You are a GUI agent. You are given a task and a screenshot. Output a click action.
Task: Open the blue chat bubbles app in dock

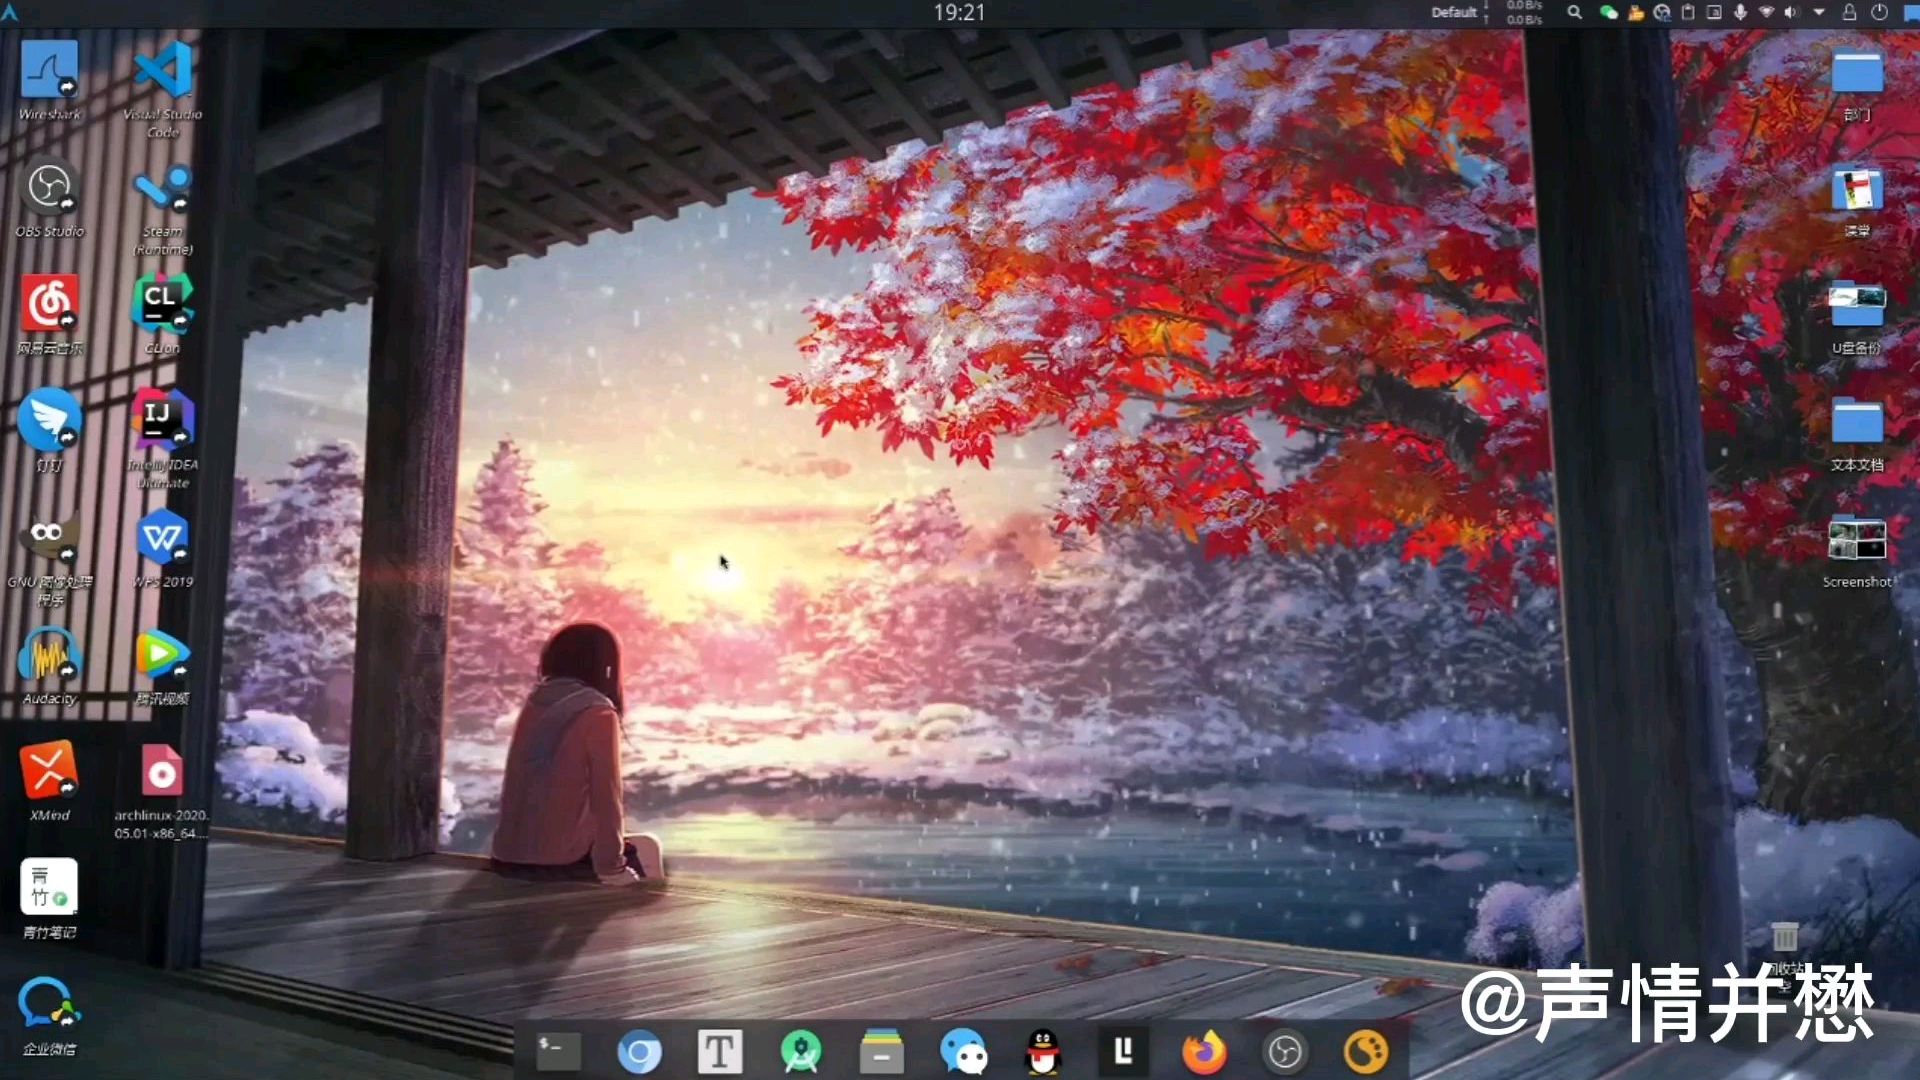pyautogui.click(x=963, y=1052)
